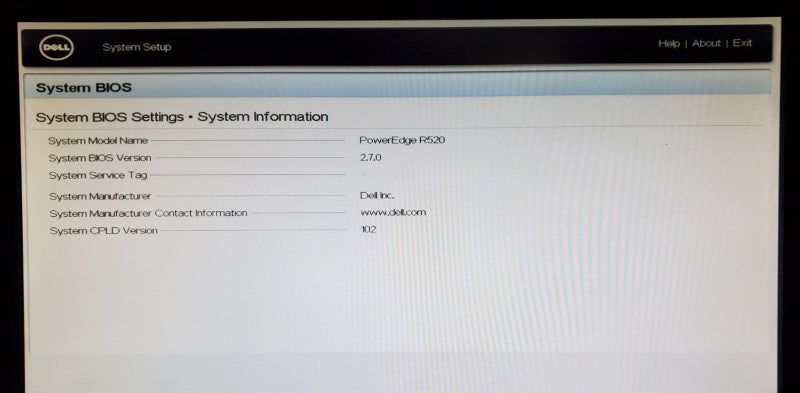This screenshot has width=800, height=393.
Task: Select the System CPLD Version label
Action: [104, 231]
